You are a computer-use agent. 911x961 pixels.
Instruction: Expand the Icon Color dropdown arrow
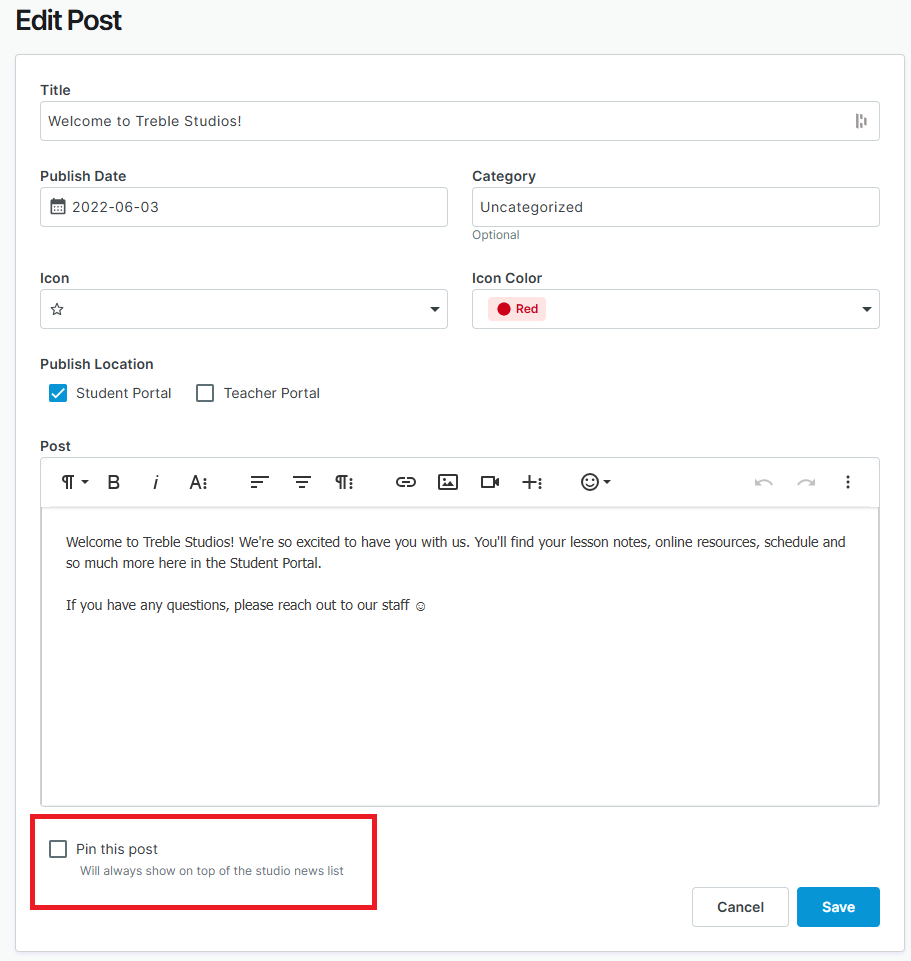[x=866, y=309]
